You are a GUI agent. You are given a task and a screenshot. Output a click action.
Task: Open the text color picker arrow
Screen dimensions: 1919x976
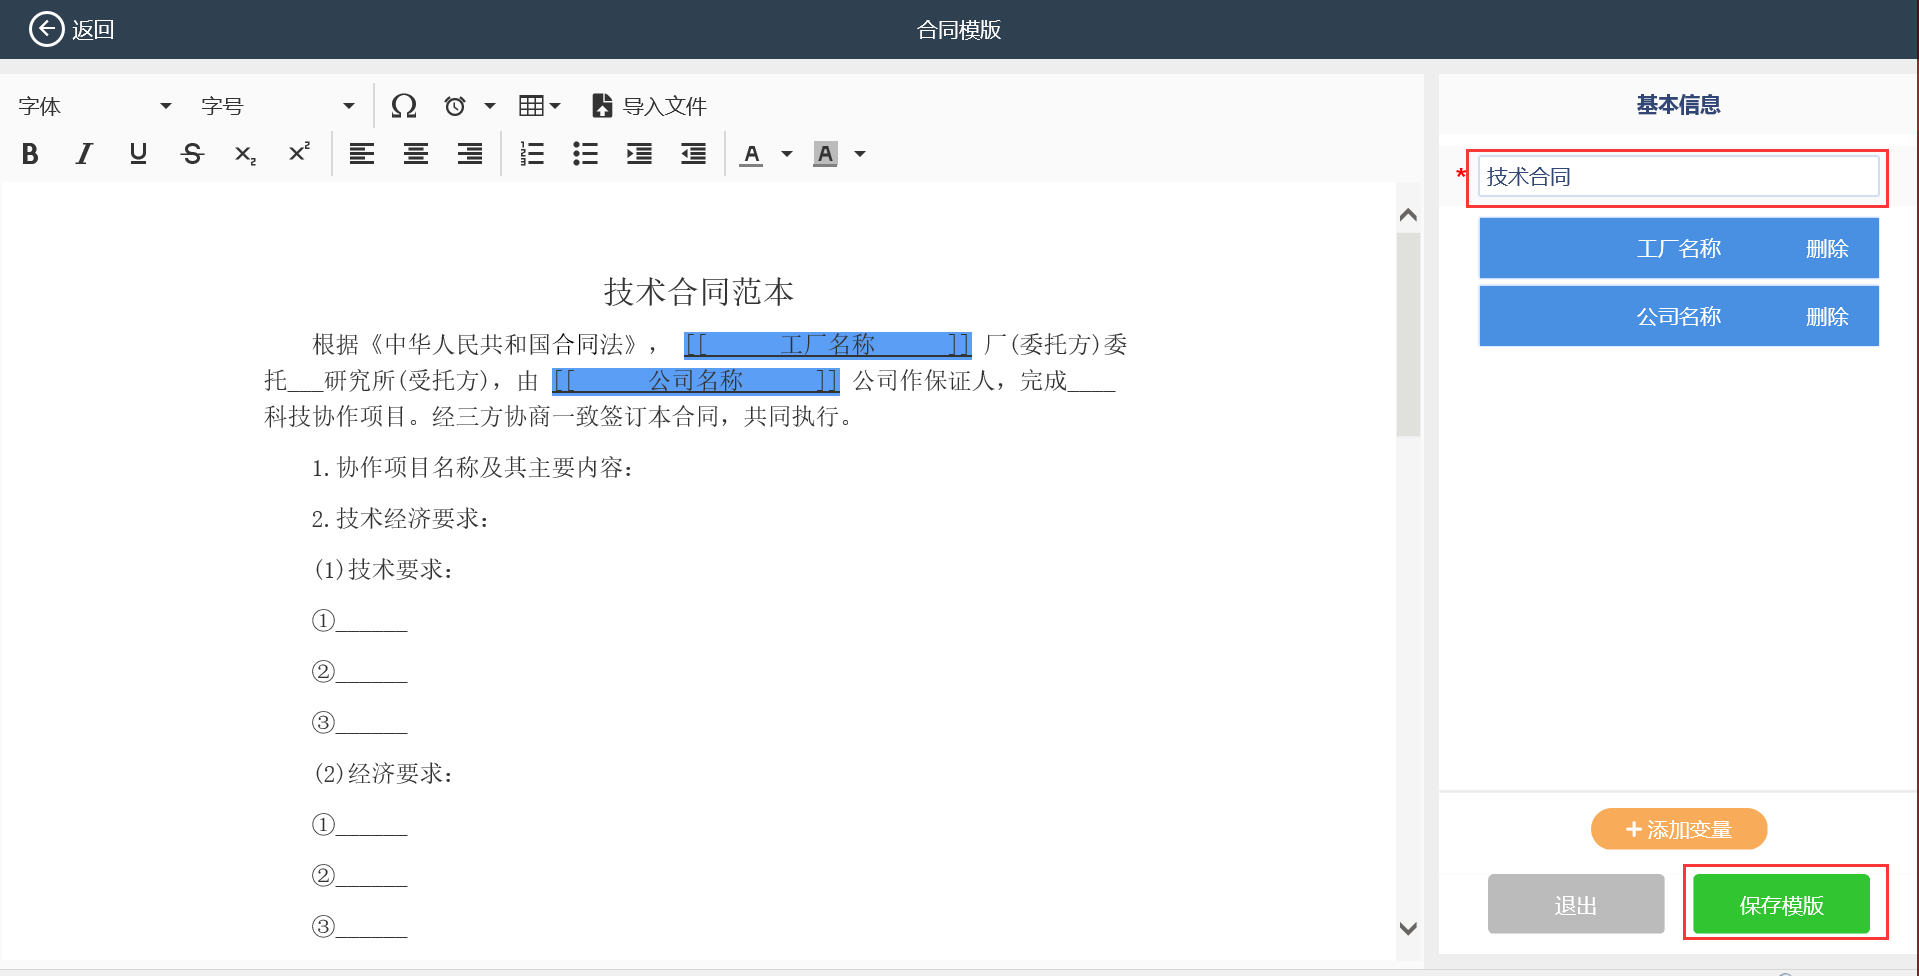pos(787,154)
